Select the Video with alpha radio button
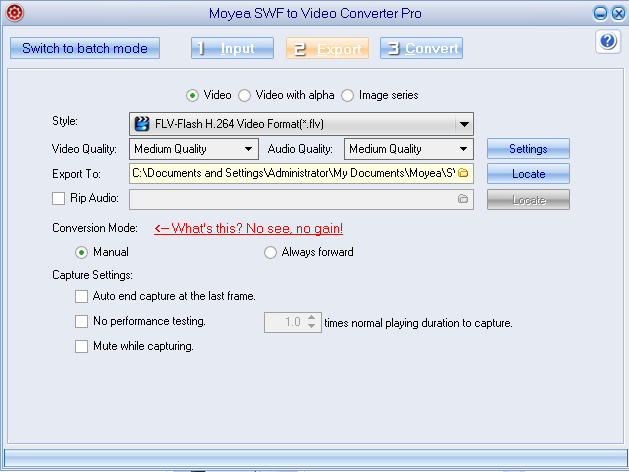629x472 pixels. click(244, 95)
